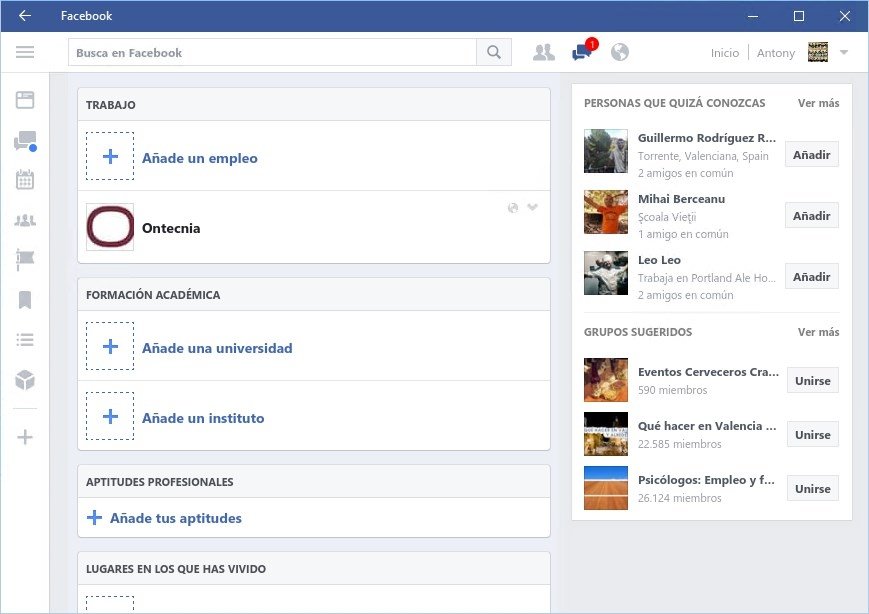Screen dimensions: 869x614
Task: Click Leo Leo name
Action: coord(659,259)
